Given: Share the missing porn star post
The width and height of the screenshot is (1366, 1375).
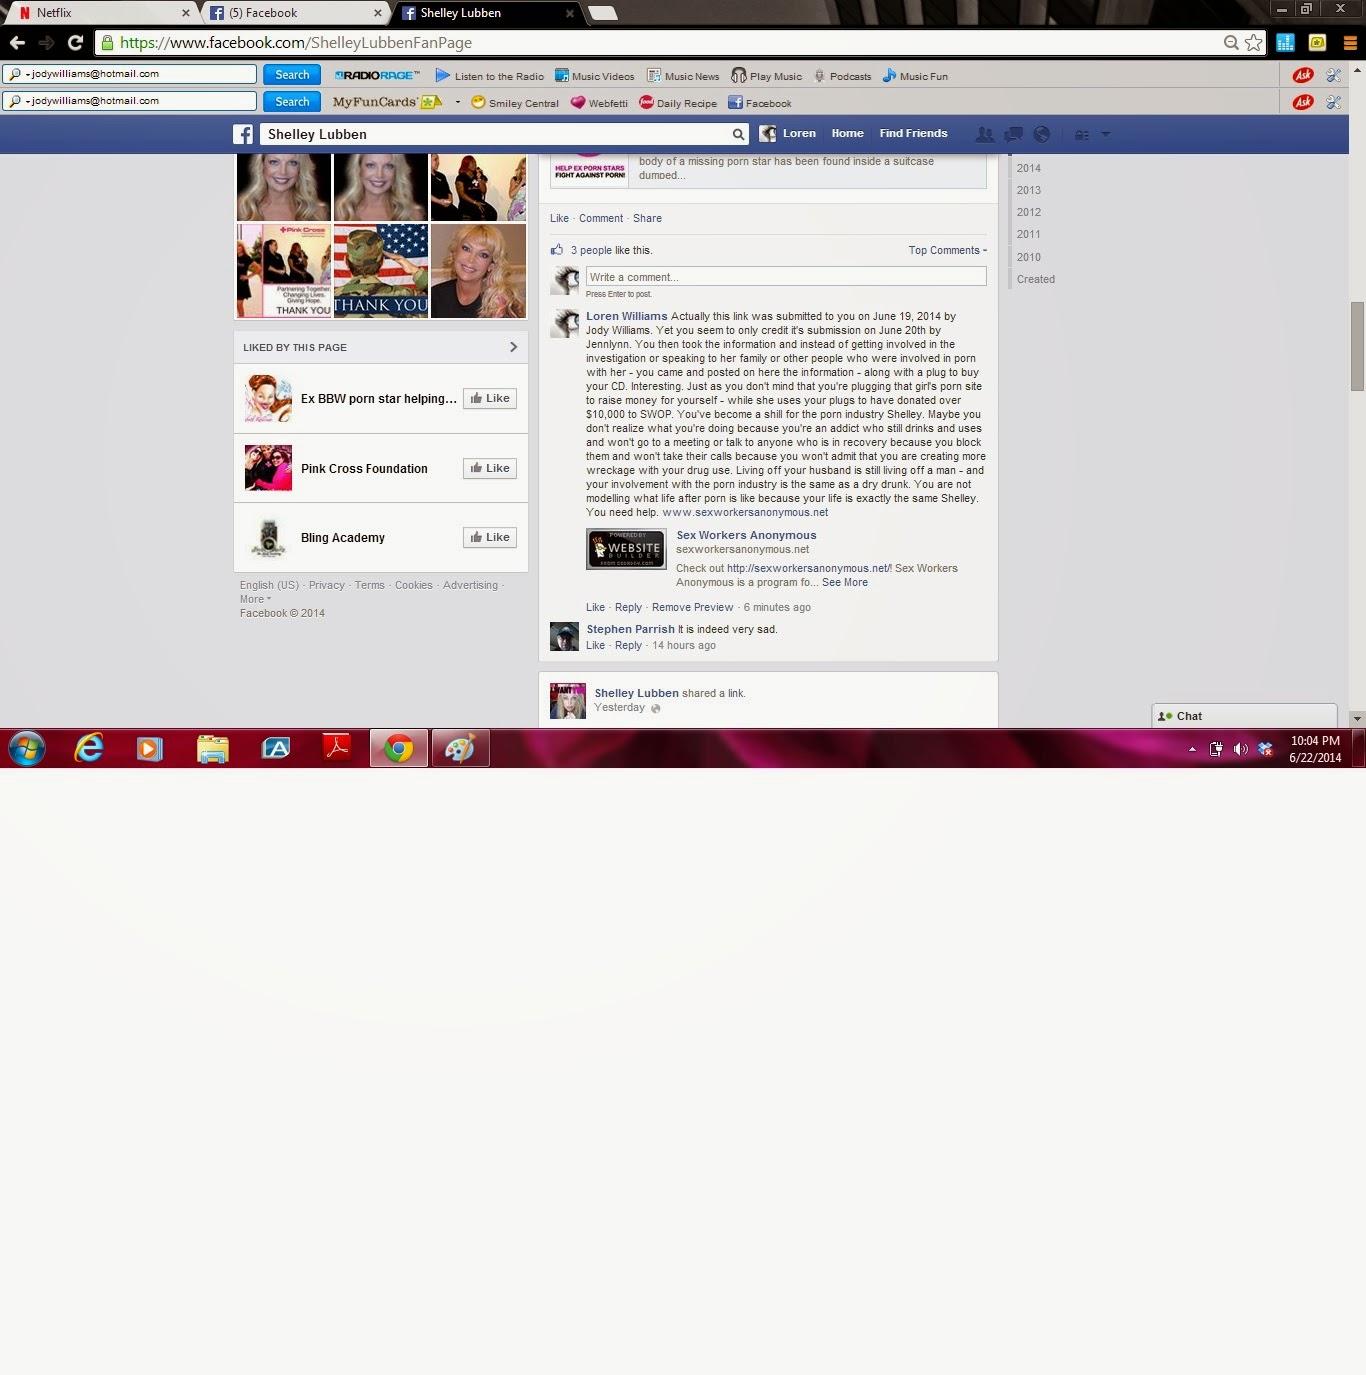Looking at the screenshot, I should [x=647, y=218].
